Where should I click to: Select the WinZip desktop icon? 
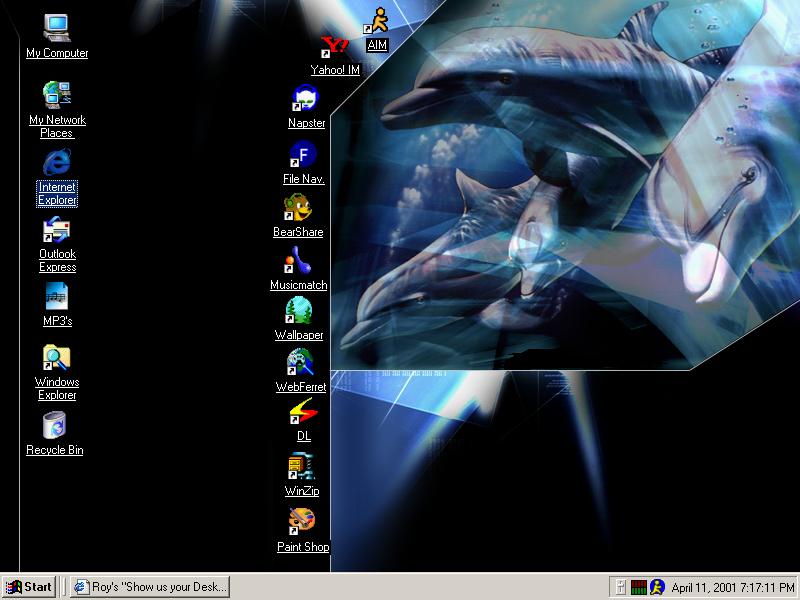301,466
